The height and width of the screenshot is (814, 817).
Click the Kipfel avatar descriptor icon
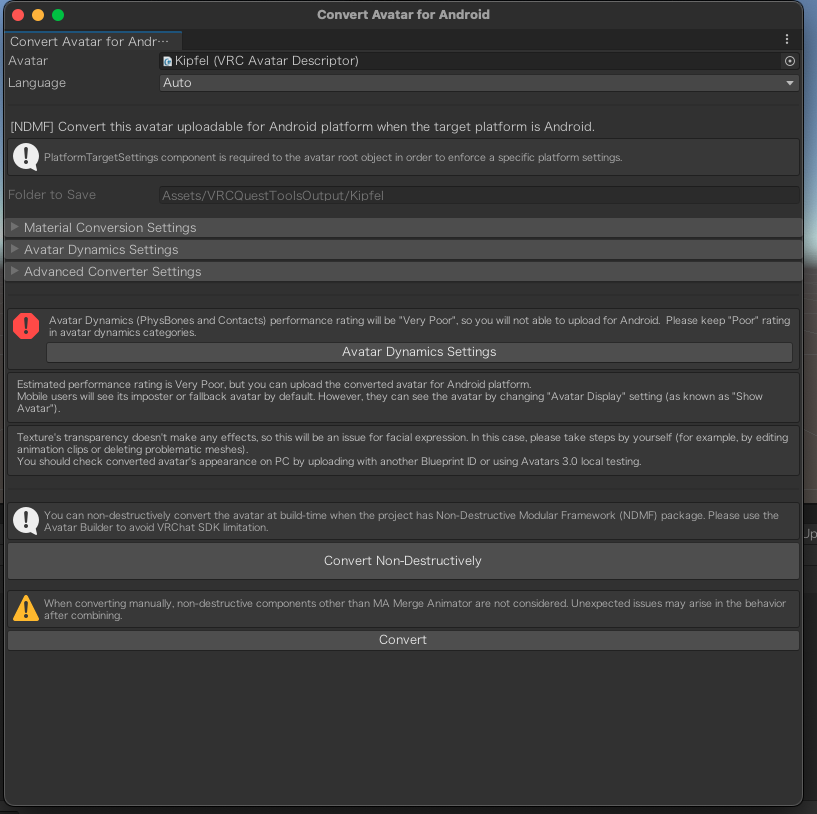167,61
